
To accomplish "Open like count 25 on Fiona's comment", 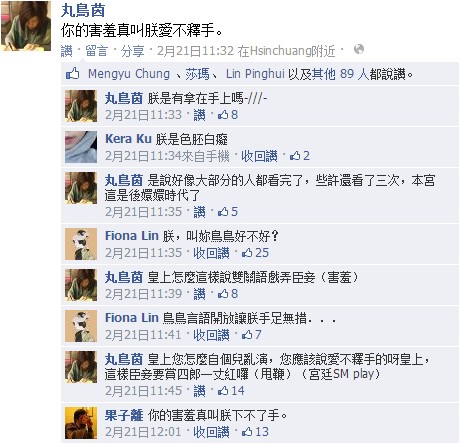I will point(255,253).
